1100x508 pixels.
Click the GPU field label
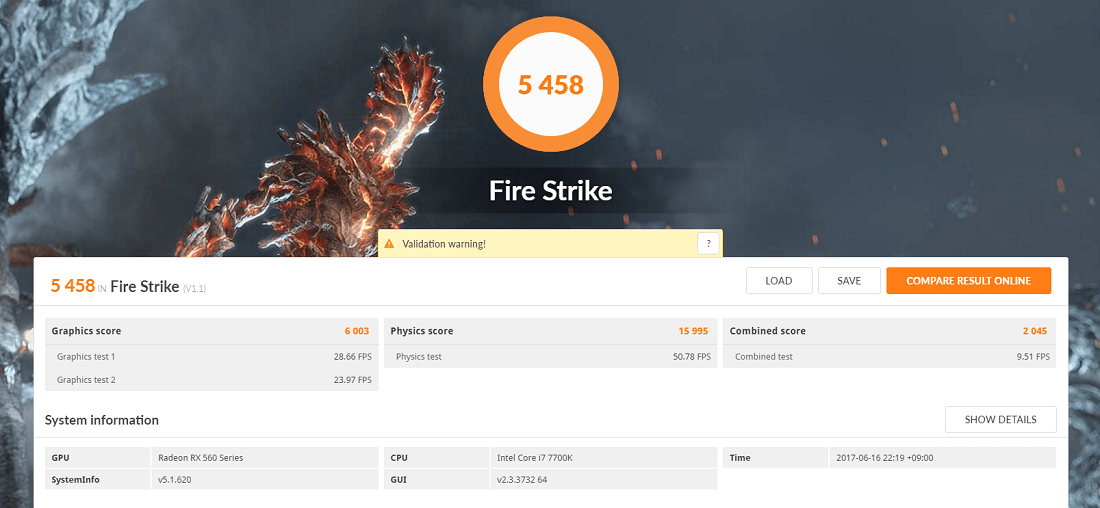pyautogui.click(x=60, y=458)
